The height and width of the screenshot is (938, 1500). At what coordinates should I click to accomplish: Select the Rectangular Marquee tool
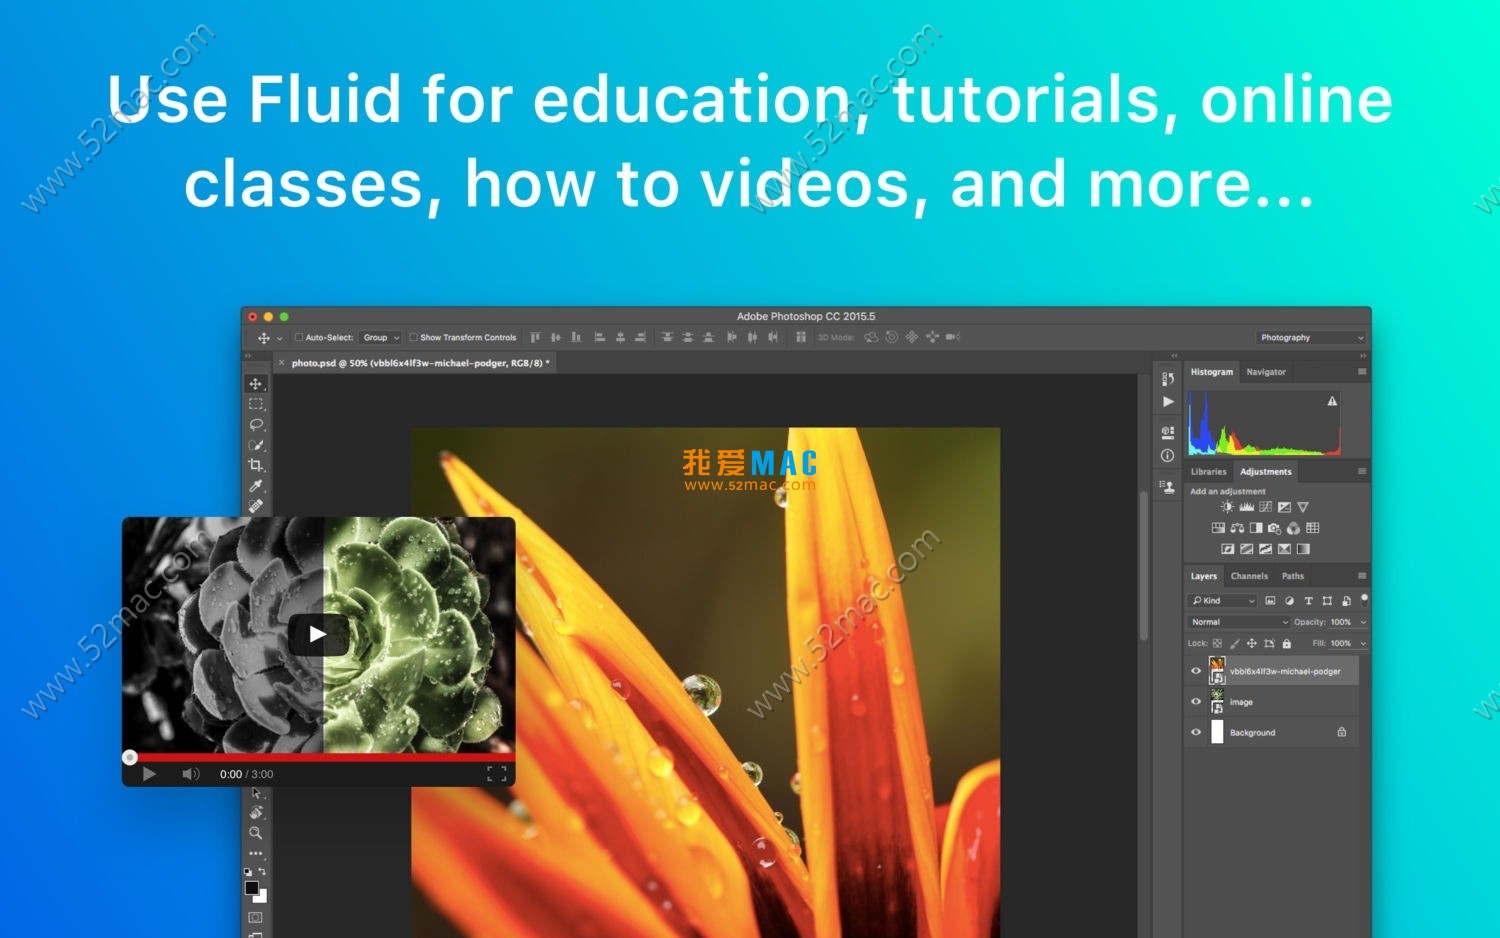(x=256, y=404)
